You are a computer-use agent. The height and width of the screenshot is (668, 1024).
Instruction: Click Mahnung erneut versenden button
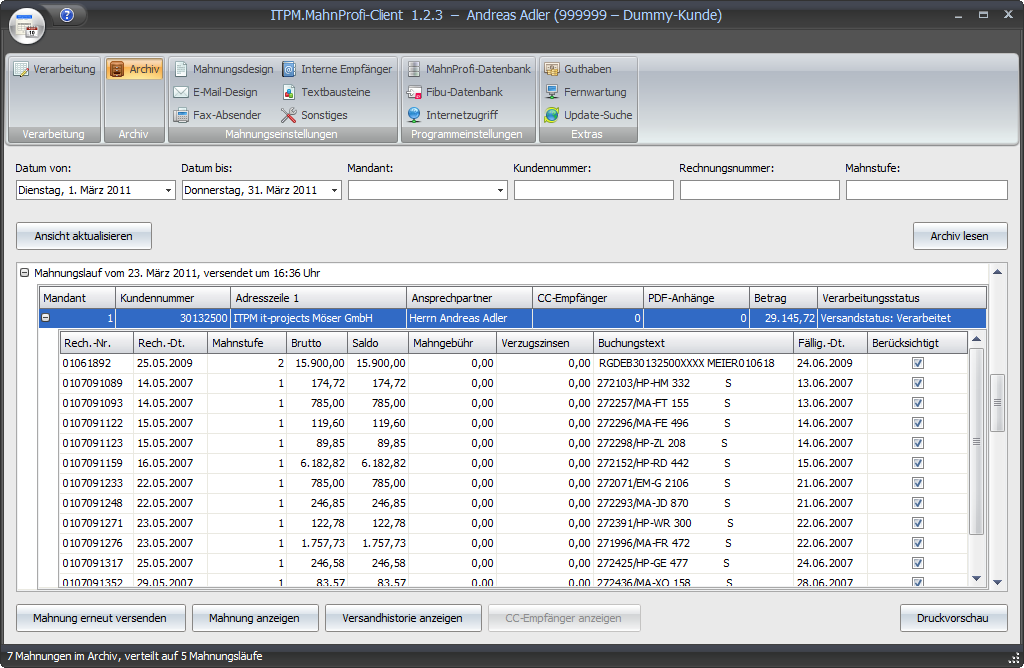100,618
